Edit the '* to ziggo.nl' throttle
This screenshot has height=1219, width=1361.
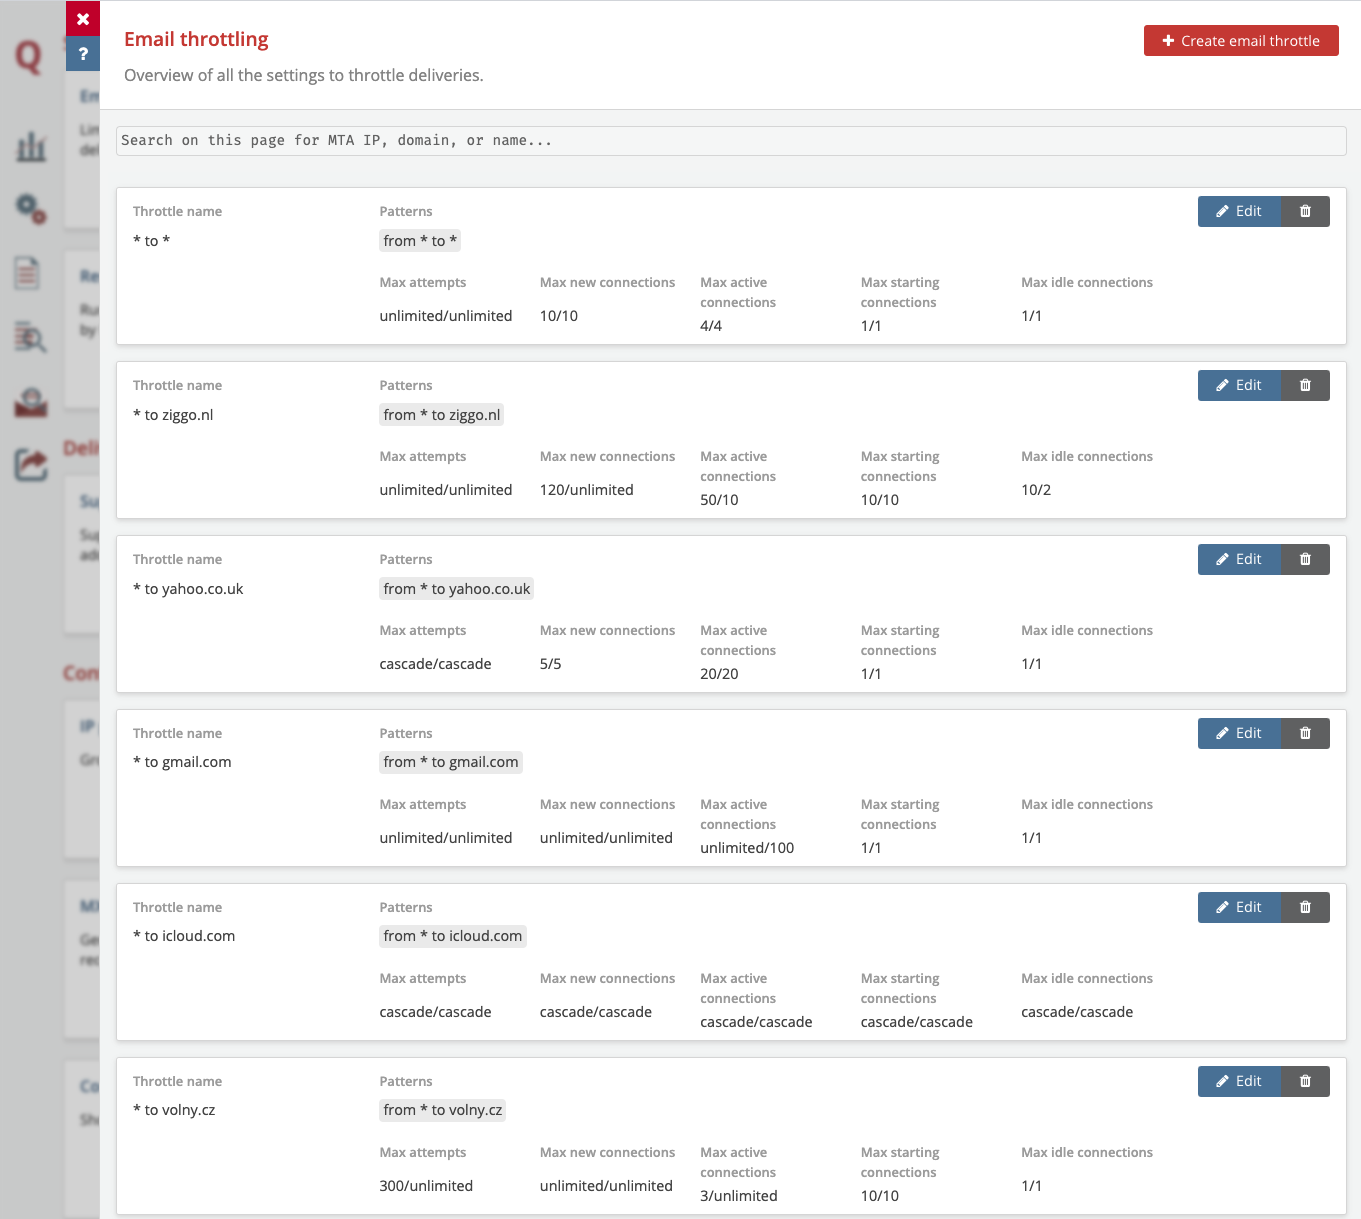(1239, 385)
